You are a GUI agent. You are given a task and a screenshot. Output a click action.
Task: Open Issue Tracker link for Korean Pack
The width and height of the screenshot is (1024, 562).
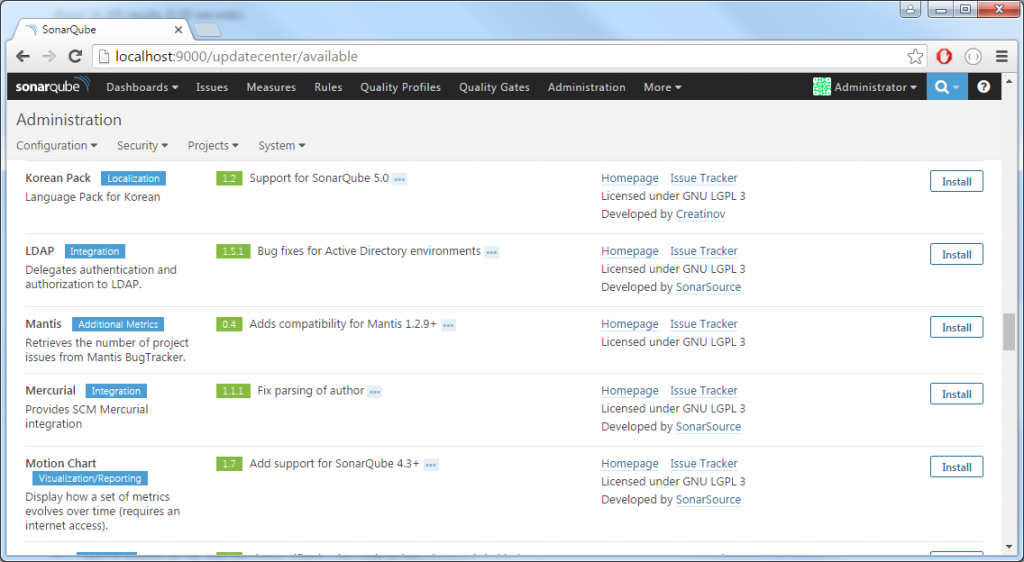703,178
